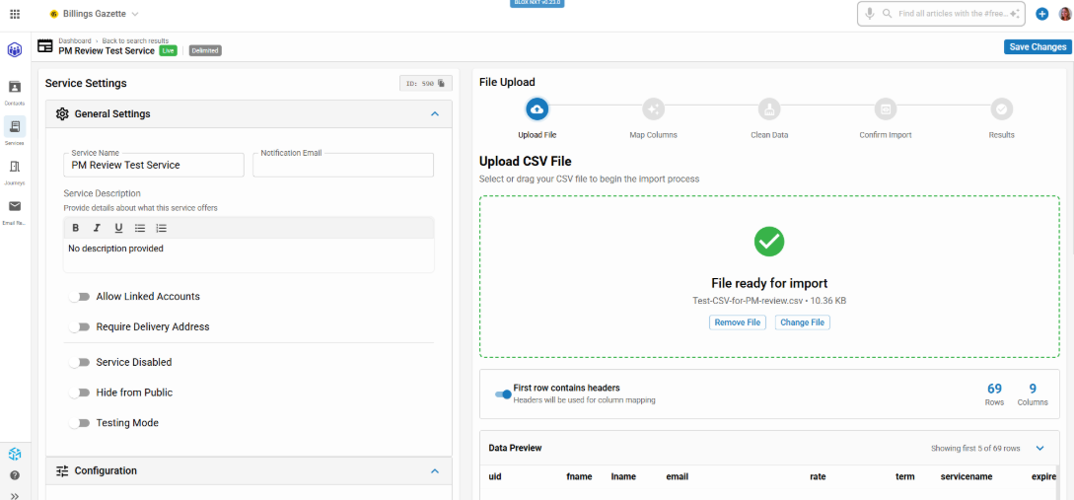
Task: Click the email column header
Action: click(x=677, y=477)
